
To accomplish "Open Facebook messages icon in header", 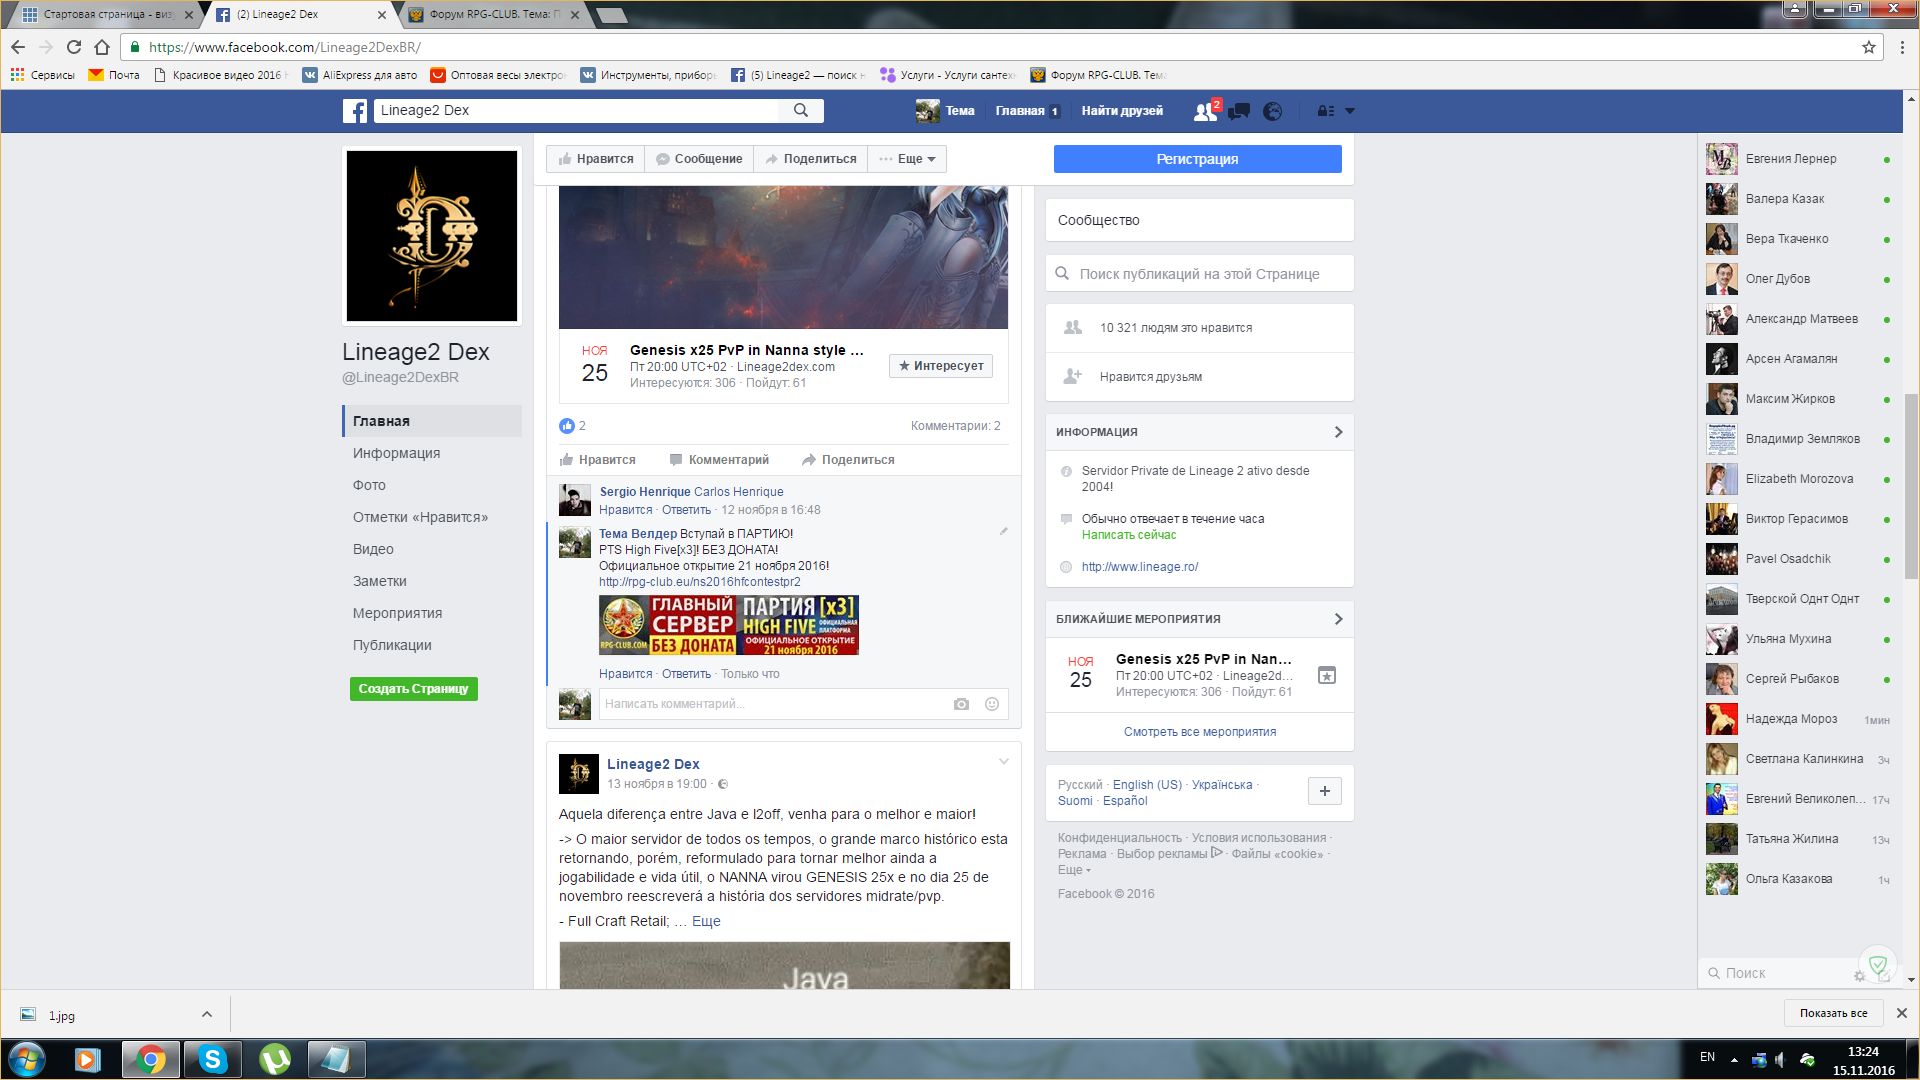I will click(1239, 111).
